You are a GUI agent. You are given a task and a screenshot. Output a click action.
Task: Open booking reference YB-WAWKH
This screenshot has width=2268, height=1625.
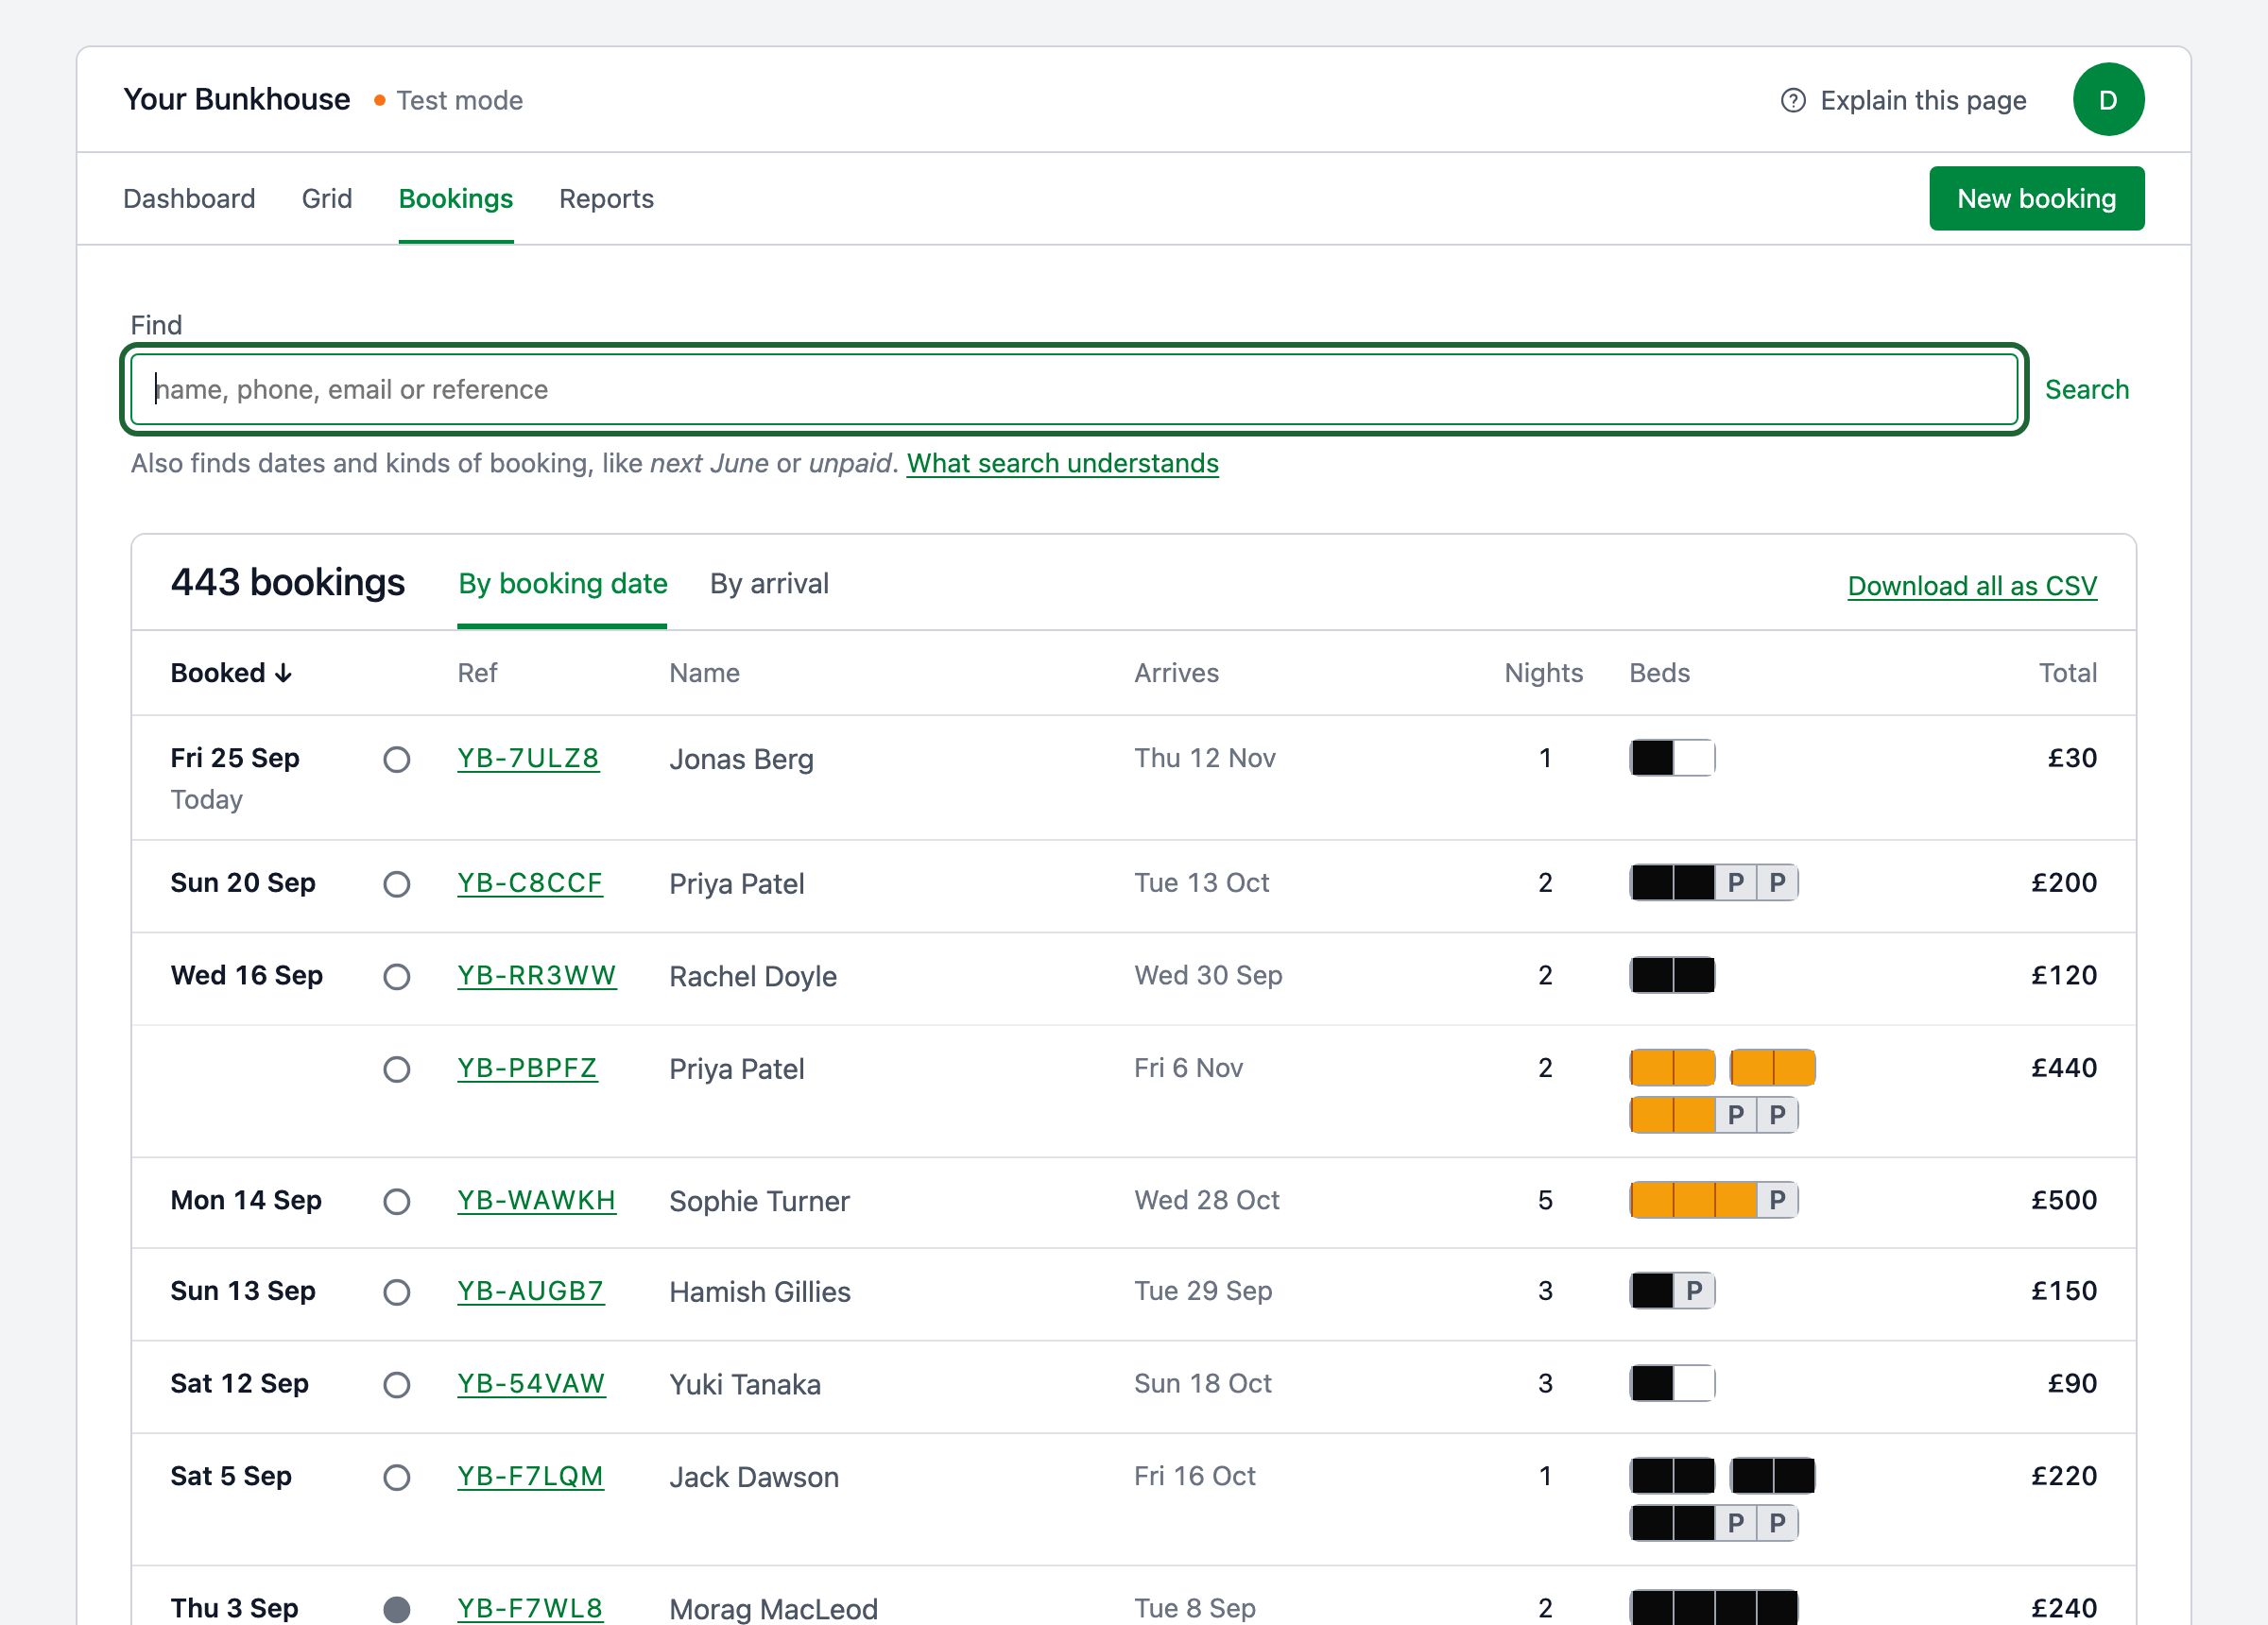pyautogui.click(x=537, y=1200)
